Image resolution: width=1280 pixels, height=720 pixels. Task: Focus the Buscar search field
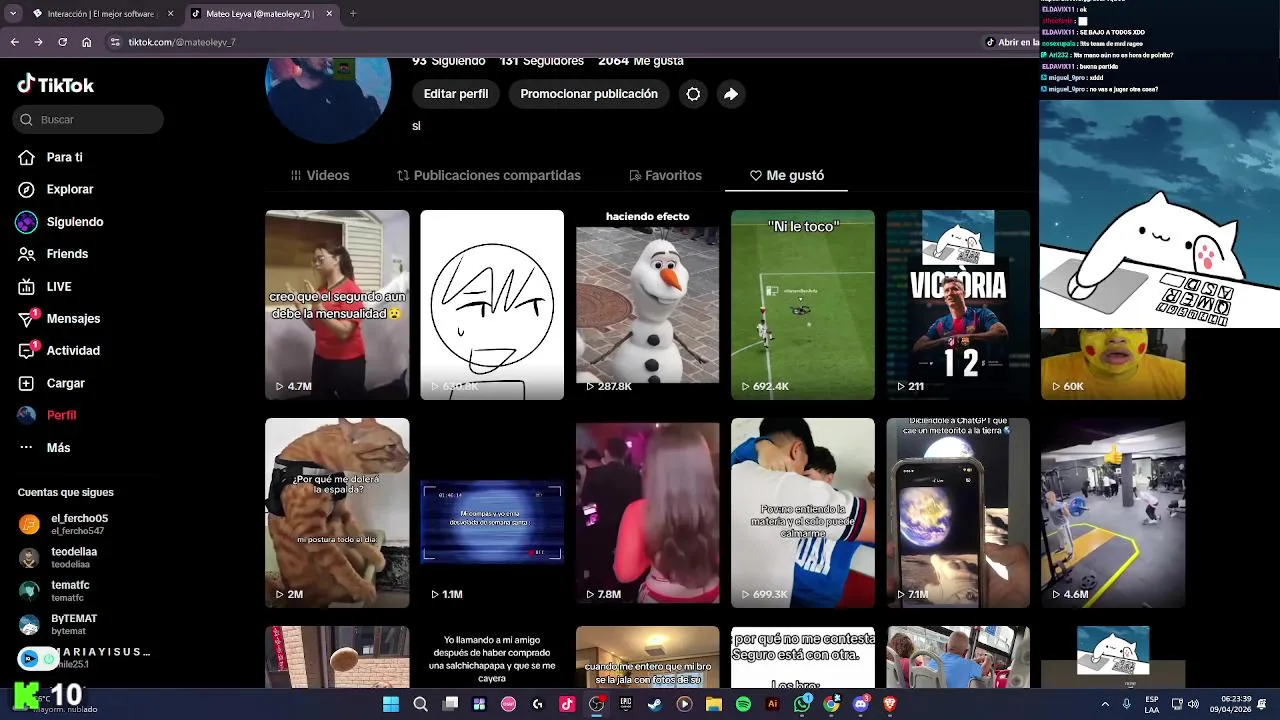click(x=88, y=119)
